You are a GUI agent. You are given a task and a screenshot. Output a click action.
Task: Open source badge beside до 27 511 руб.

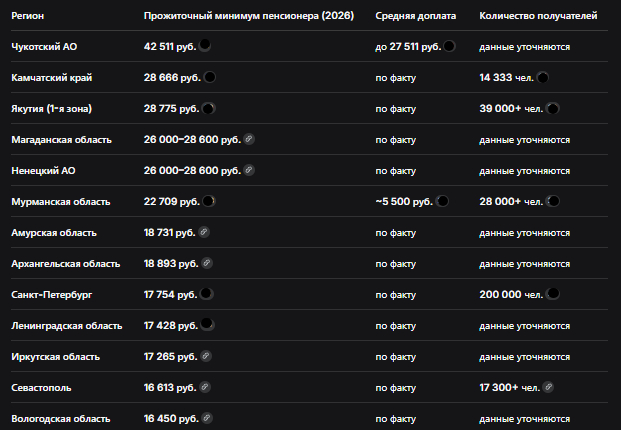click(449, 46)
